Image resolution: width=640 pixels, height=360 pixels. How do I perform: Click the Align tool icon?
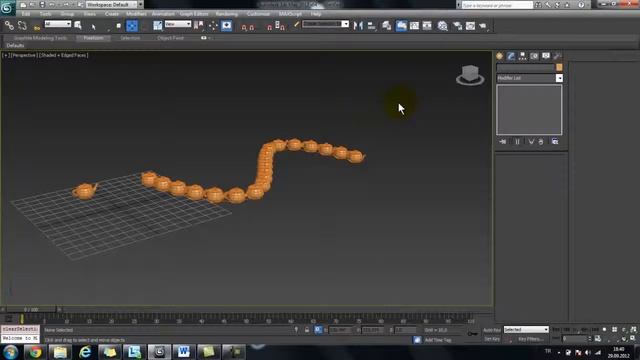click(371, 26)
